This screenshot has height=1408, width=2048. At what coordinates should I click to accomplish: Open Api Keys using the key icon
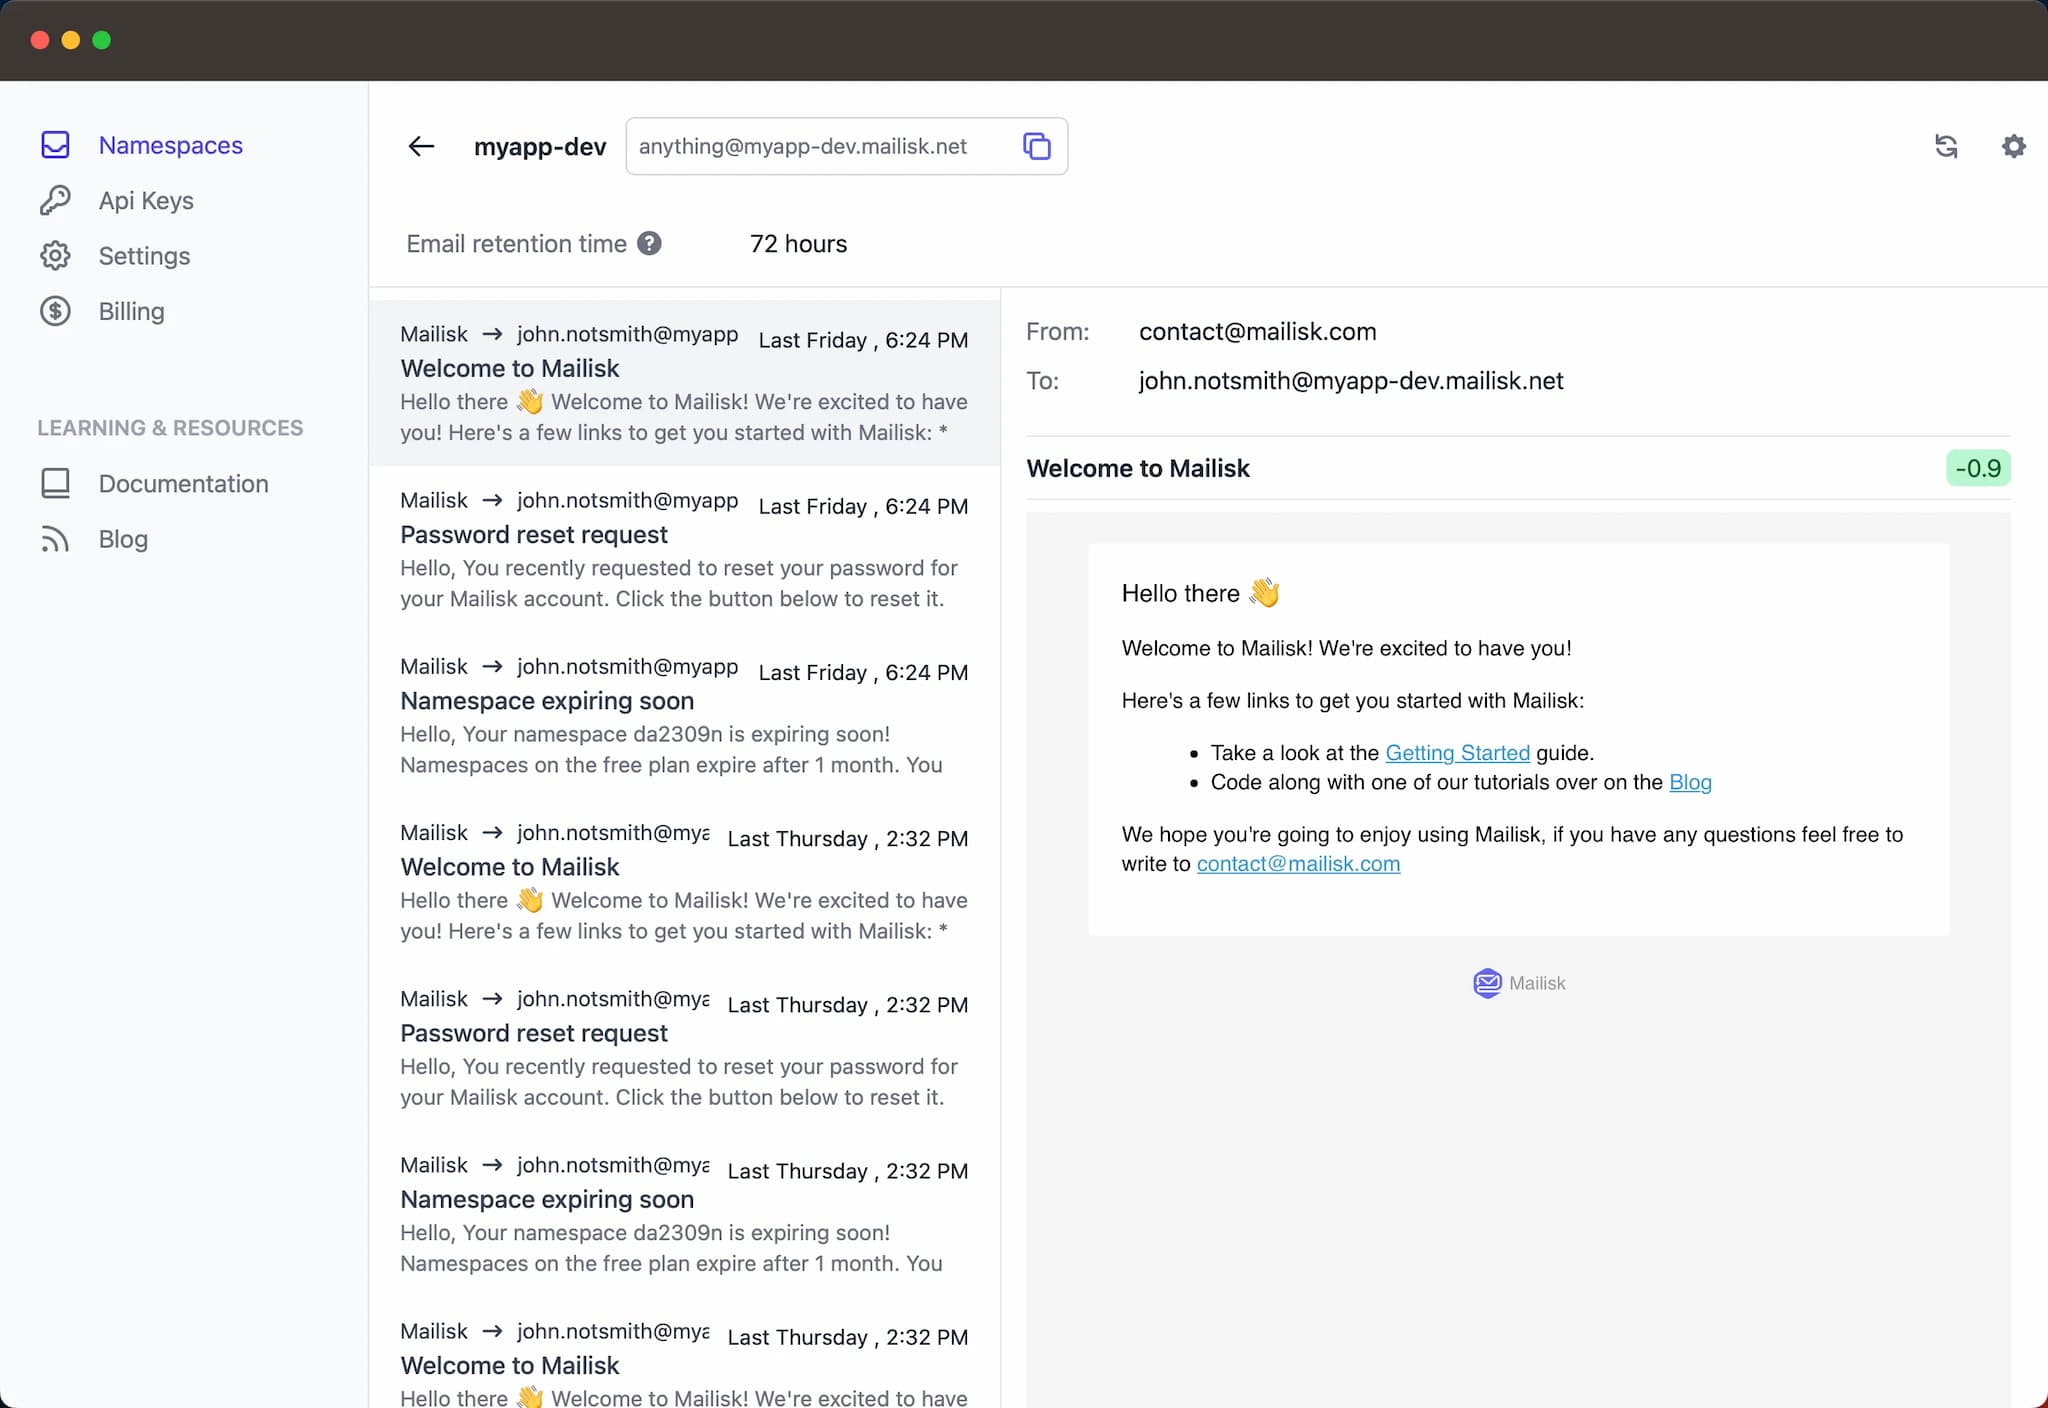point(55,200)
